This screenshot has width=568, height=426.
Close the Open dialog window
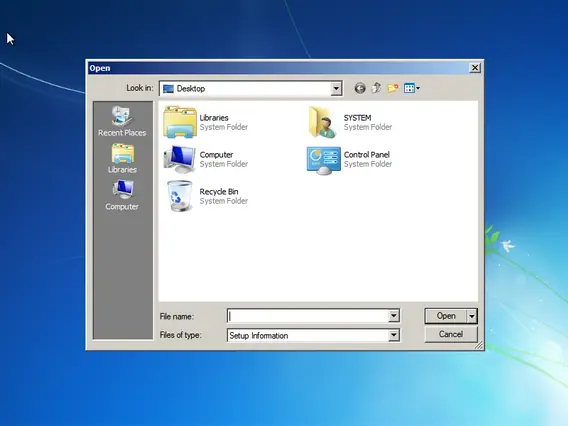[x=475, y=68]
